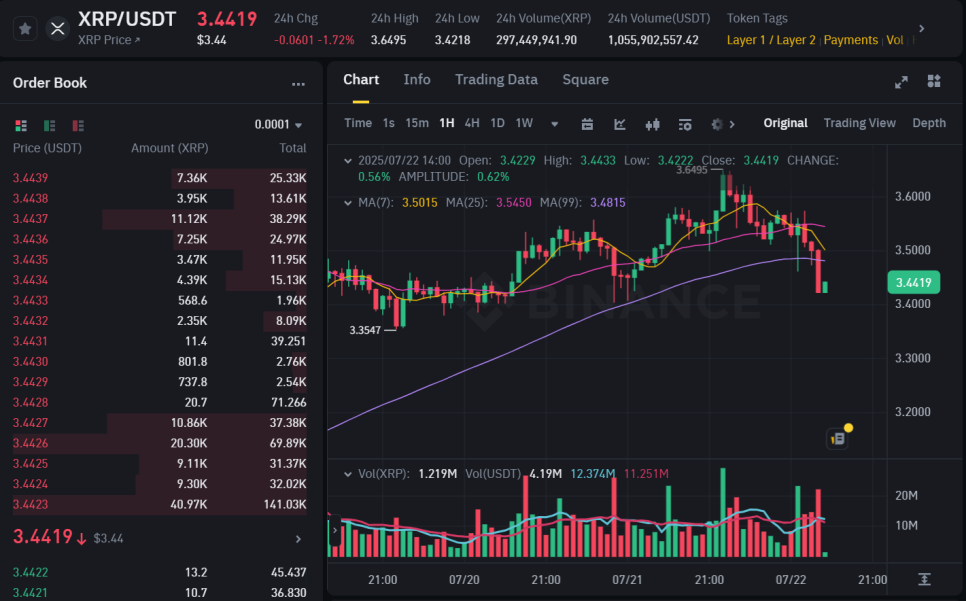
Task: Open technical indicators line-chart icon
Action: [620, 124]
